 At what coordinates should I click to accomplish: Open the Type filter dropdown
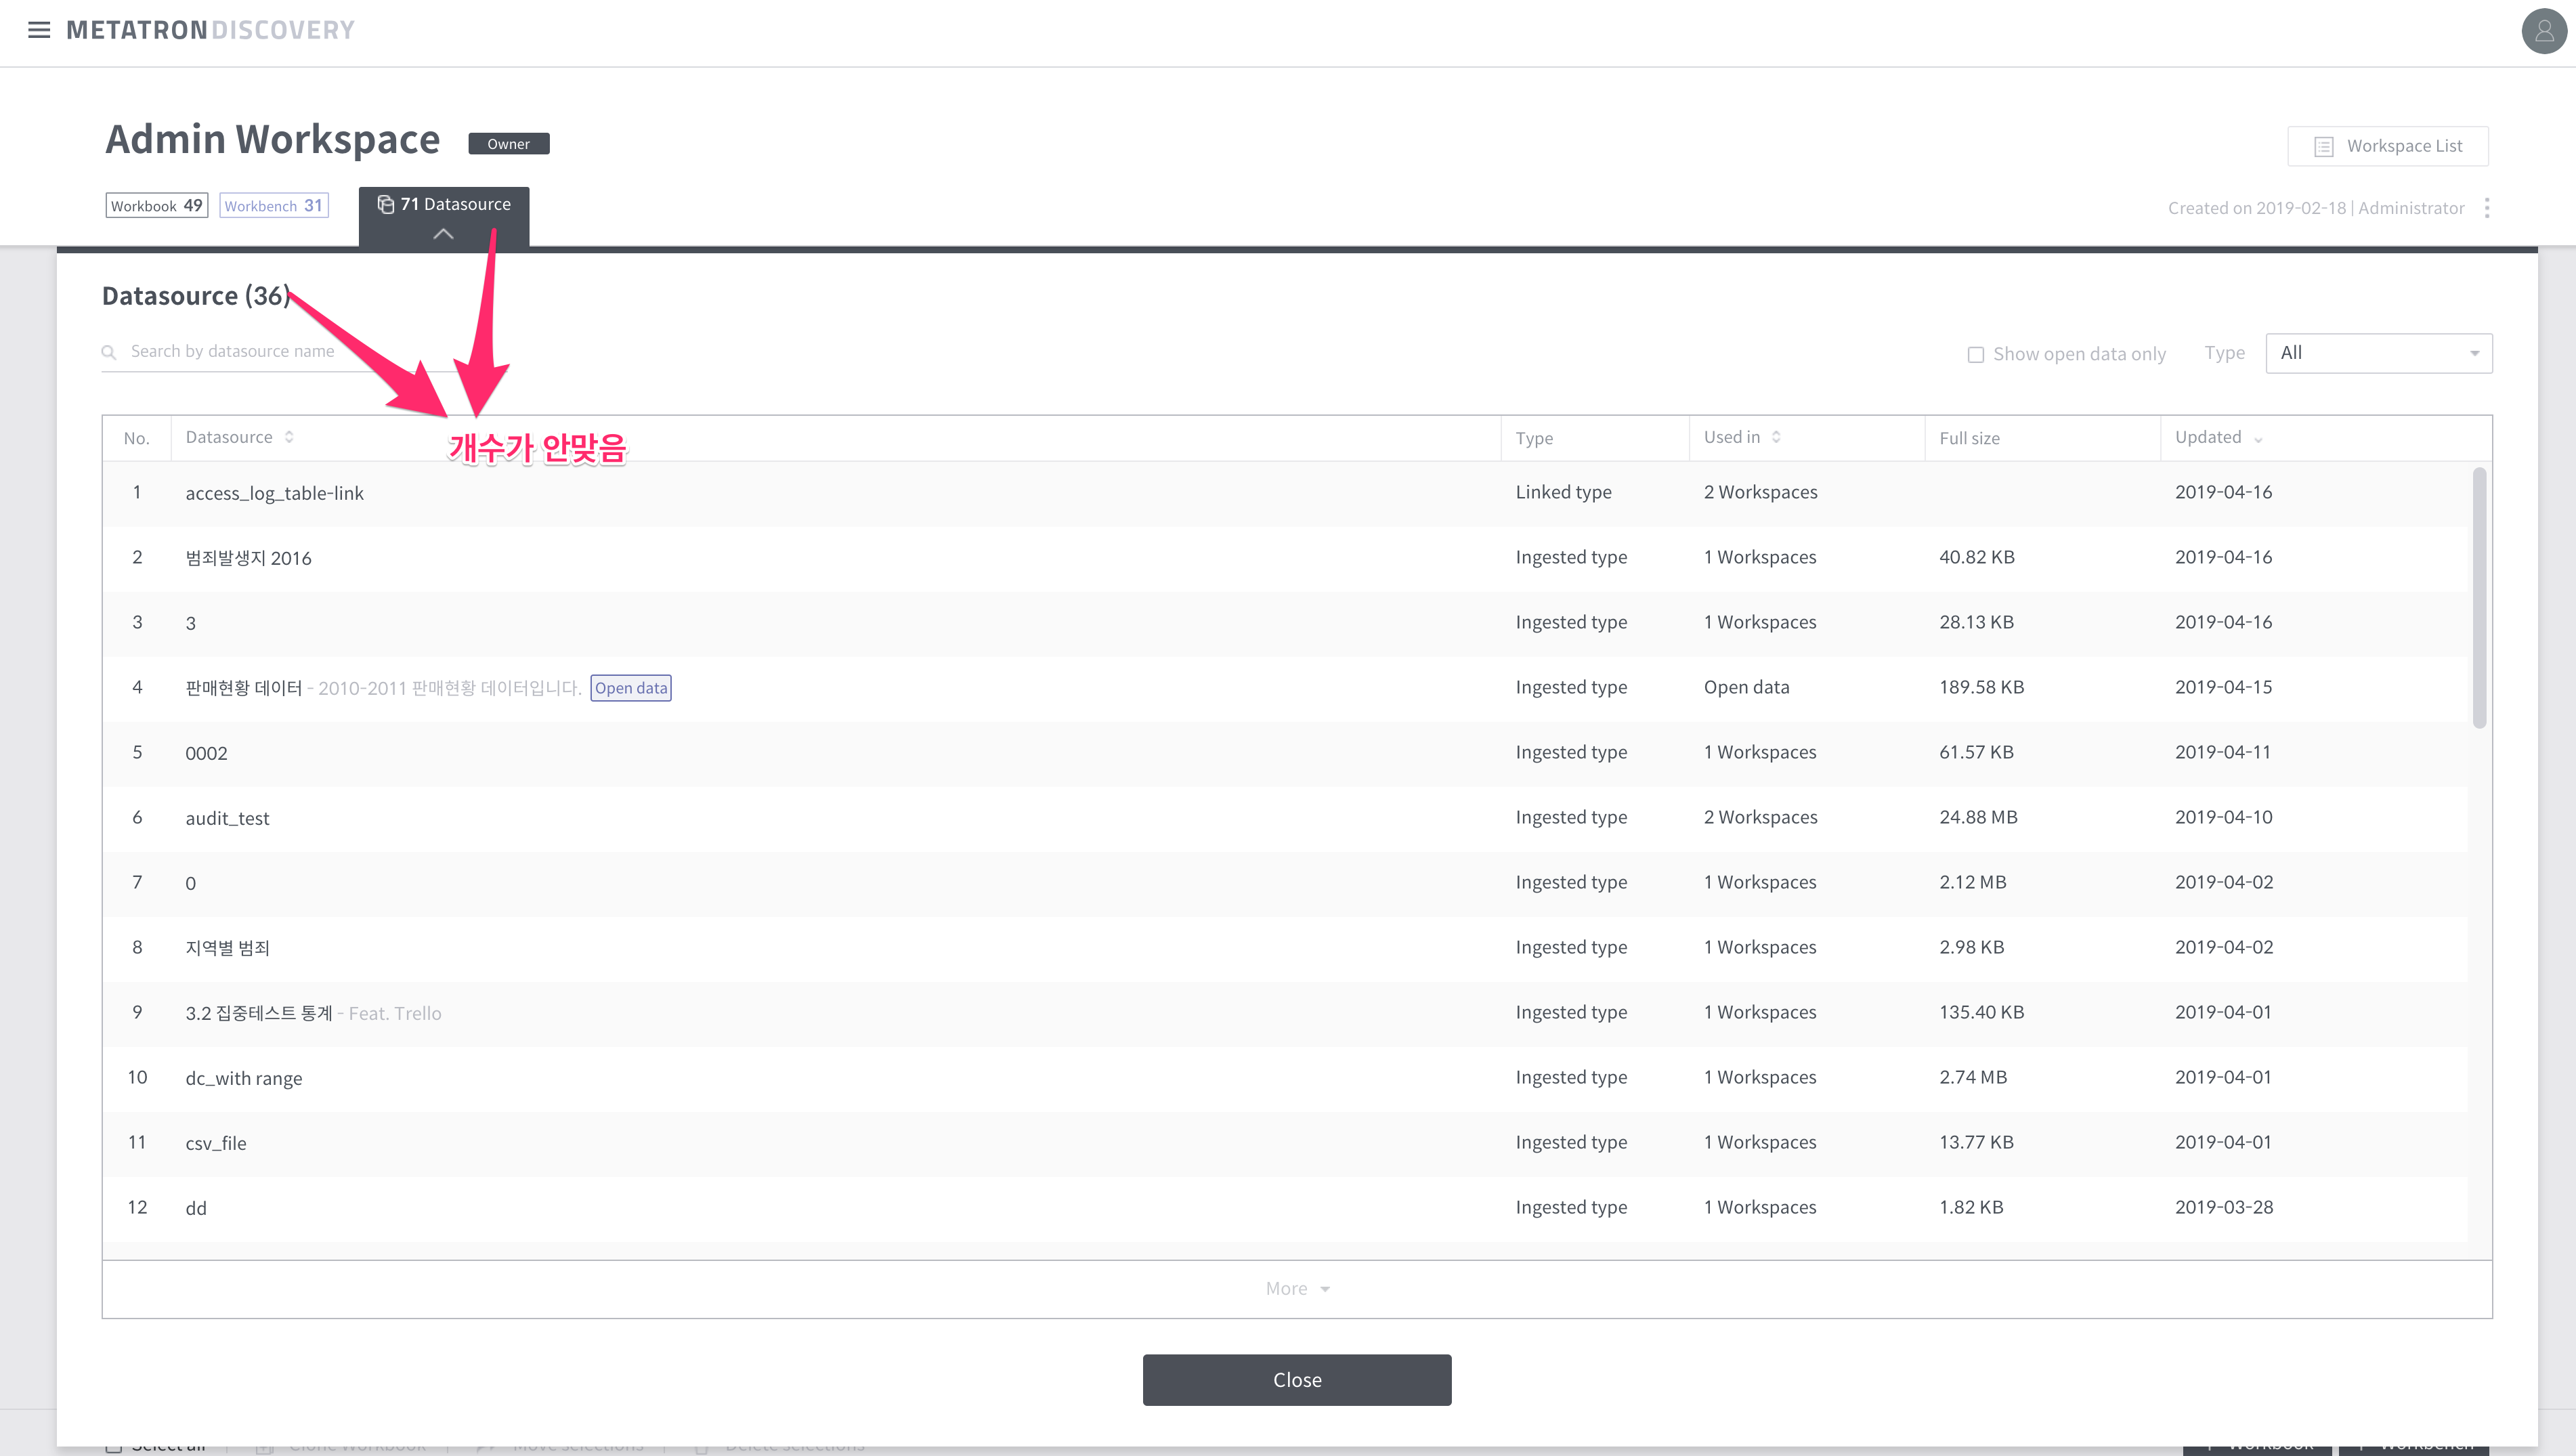click(2379, 353)
